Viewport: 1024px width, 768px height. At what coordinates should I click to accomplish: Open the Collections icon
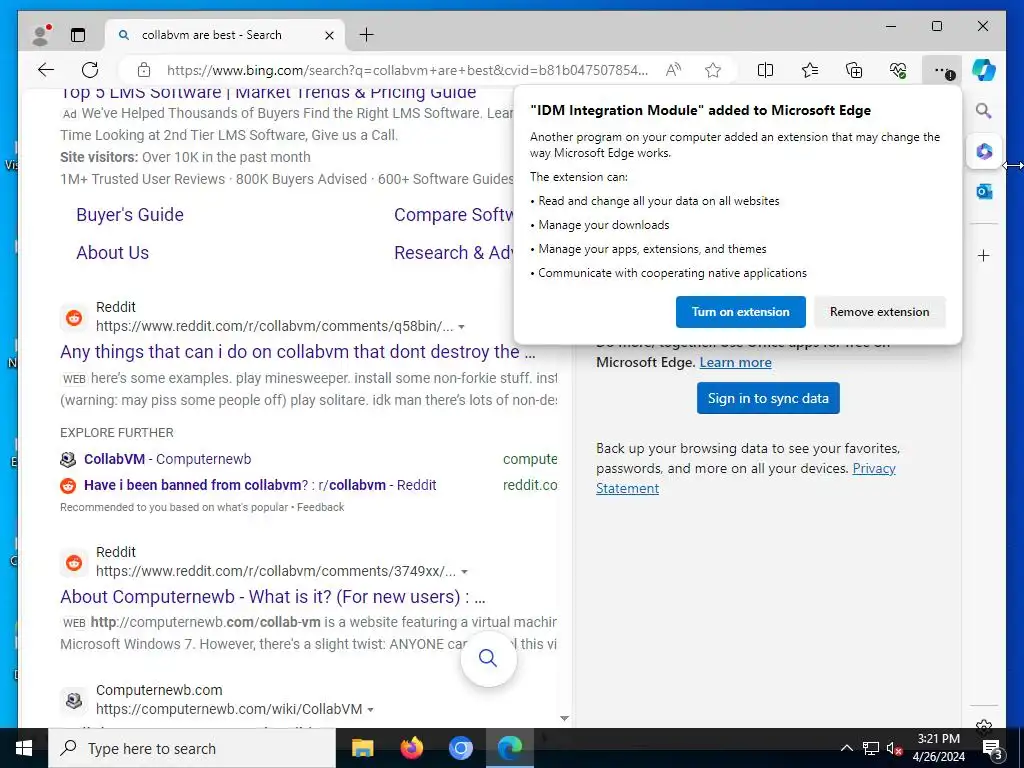(854, 70)
